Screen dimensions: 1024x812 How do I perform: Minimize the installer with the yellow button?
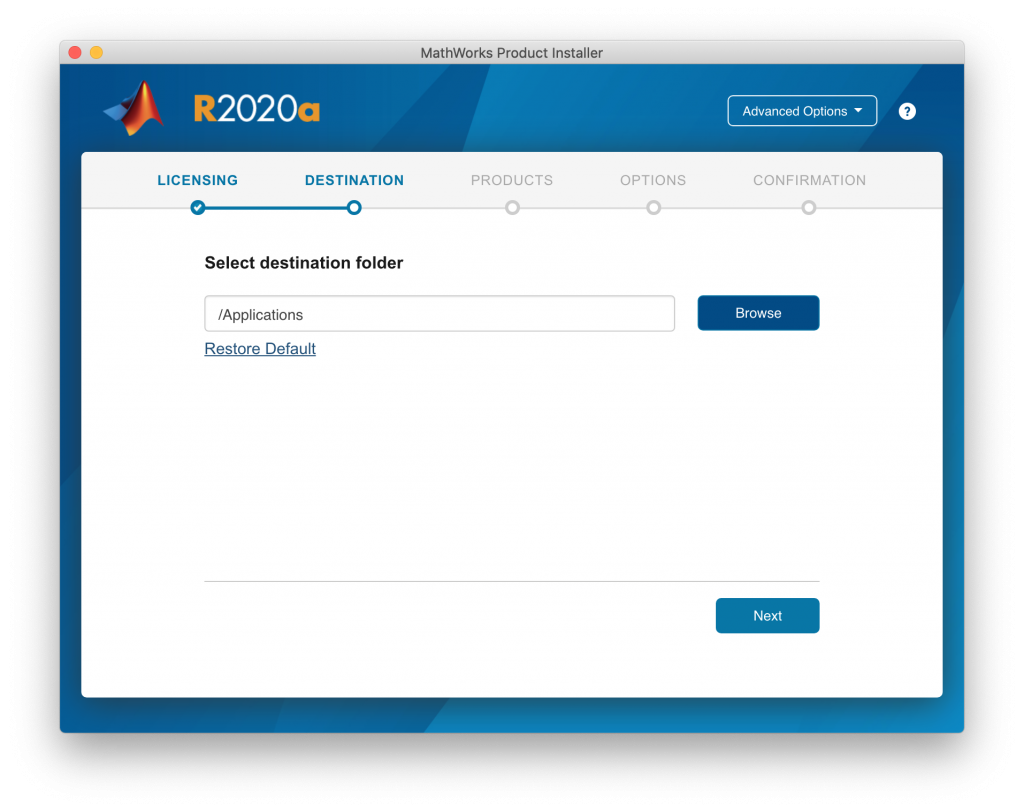coord(96,52)
